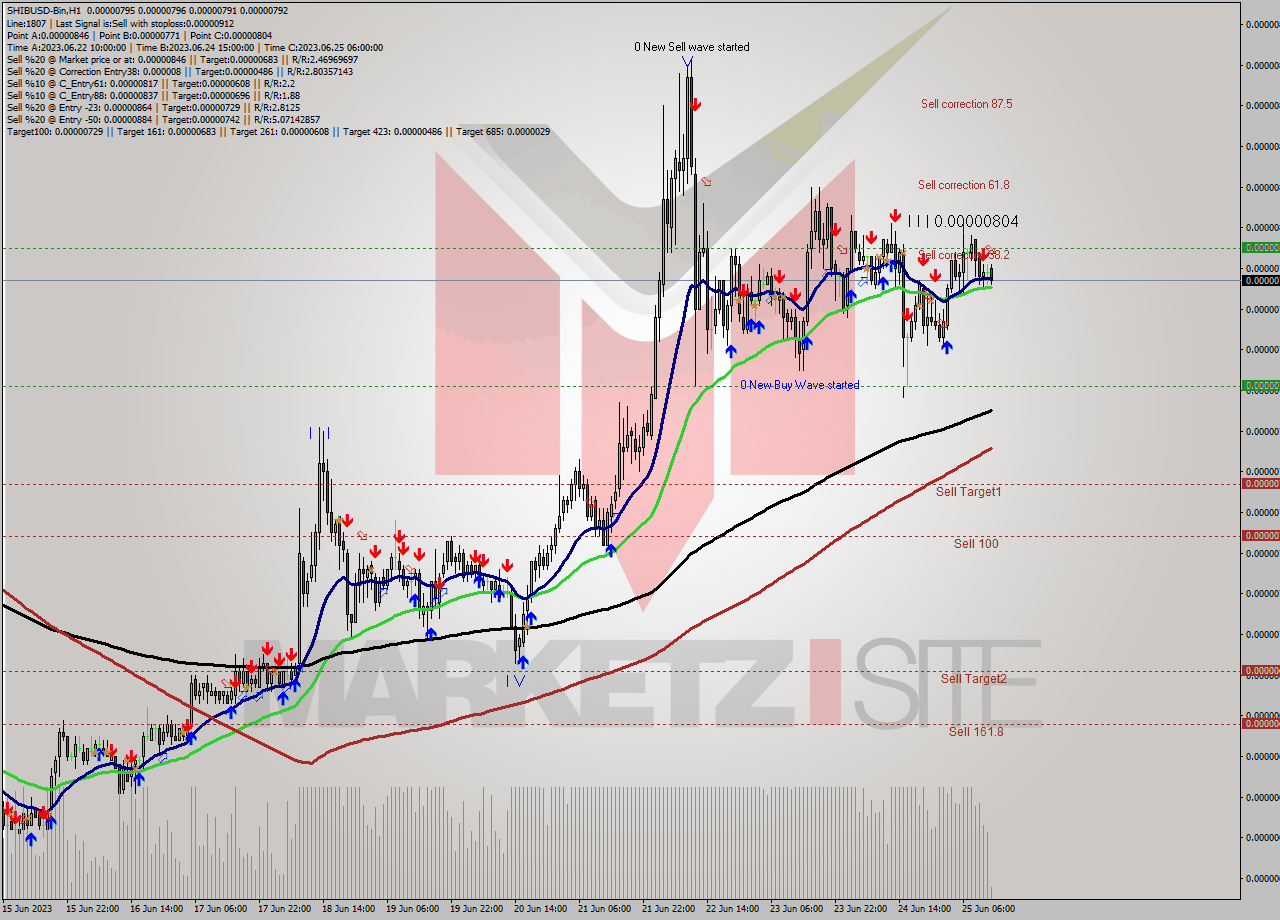Click the '15 Jun 2023' time axis label
Screen dimensions: 1280x920
pos(26,909)
